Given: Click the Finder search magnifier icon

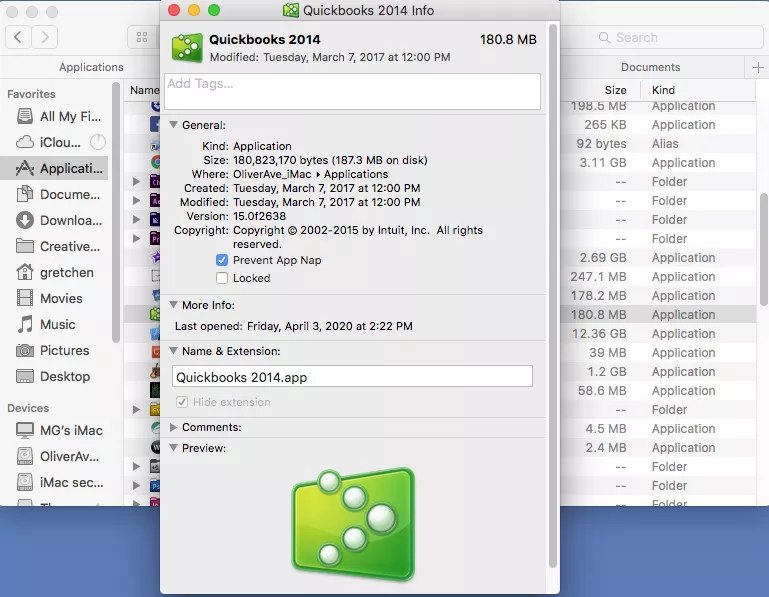Looking at the screenshot, I should click(604, 38).
